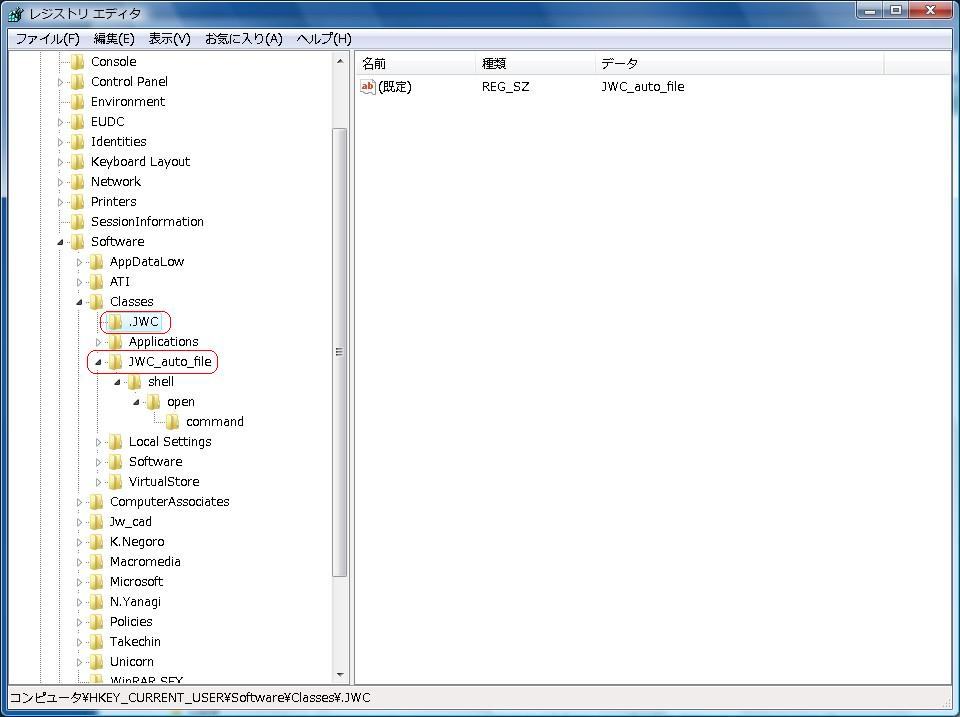
Task: Expand the Keyboard Layout key
Action: [60, 162]
